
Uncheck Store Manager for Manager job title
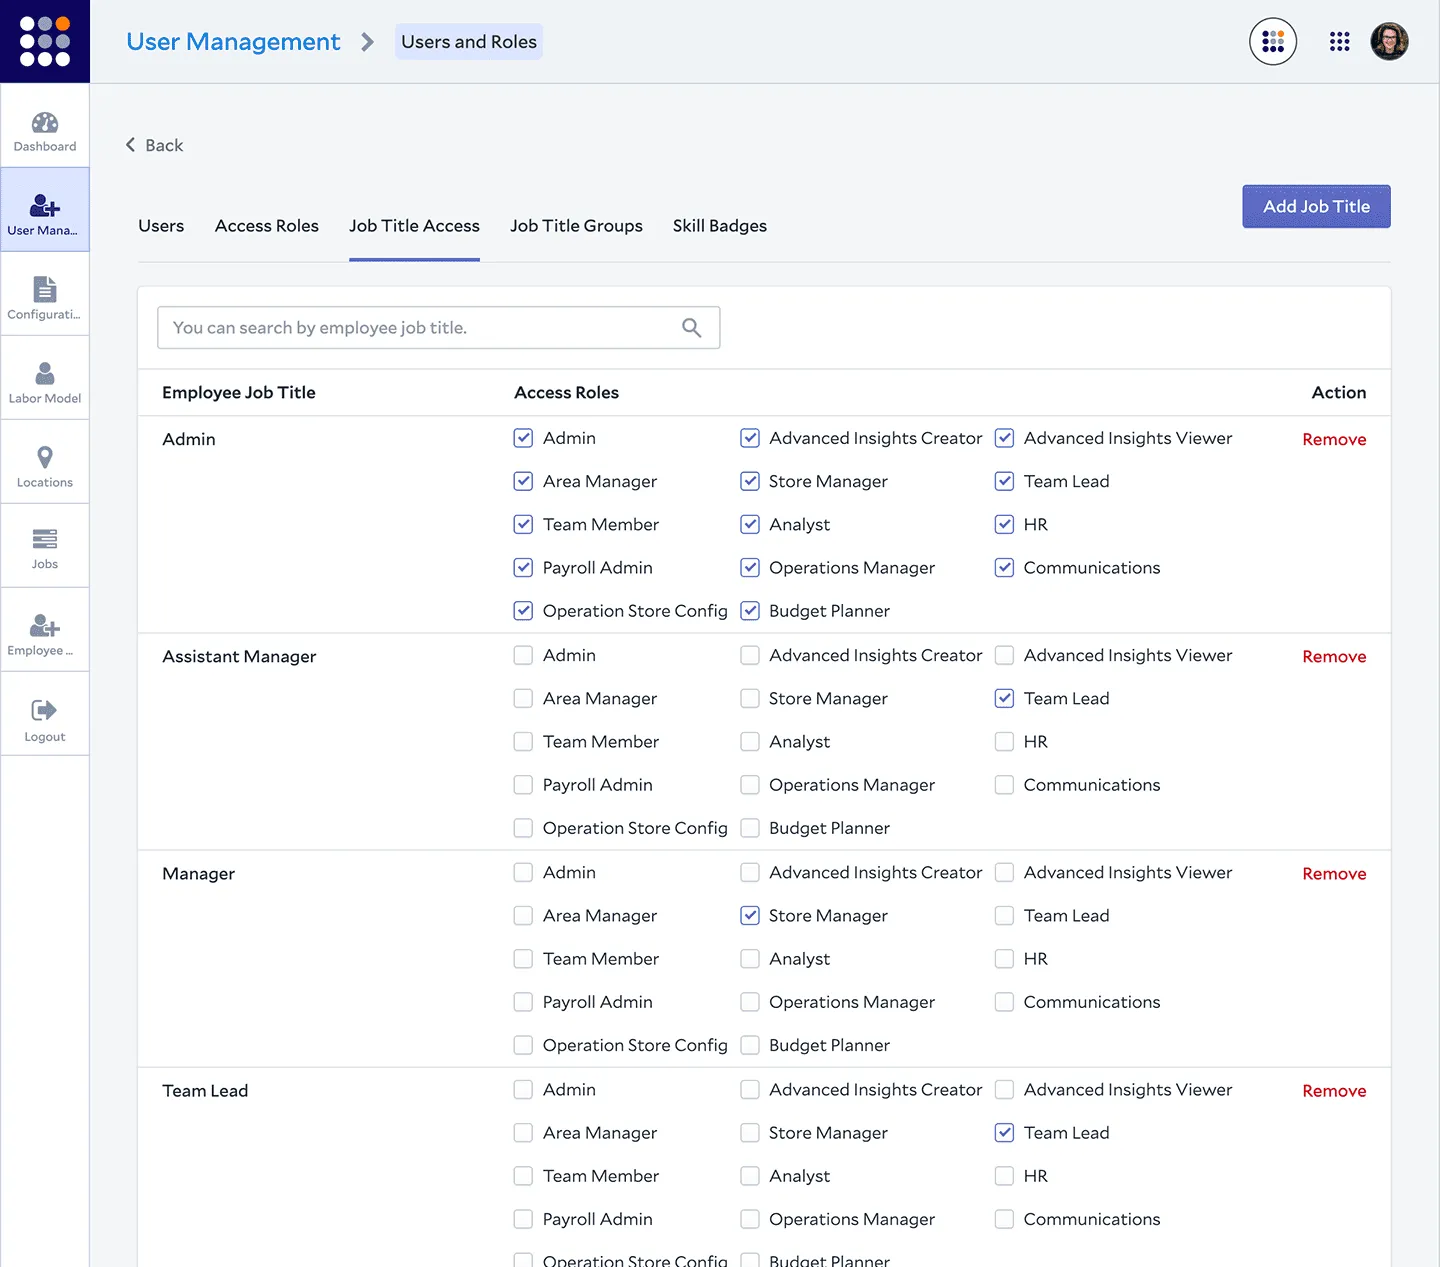(x=750, y=916)
